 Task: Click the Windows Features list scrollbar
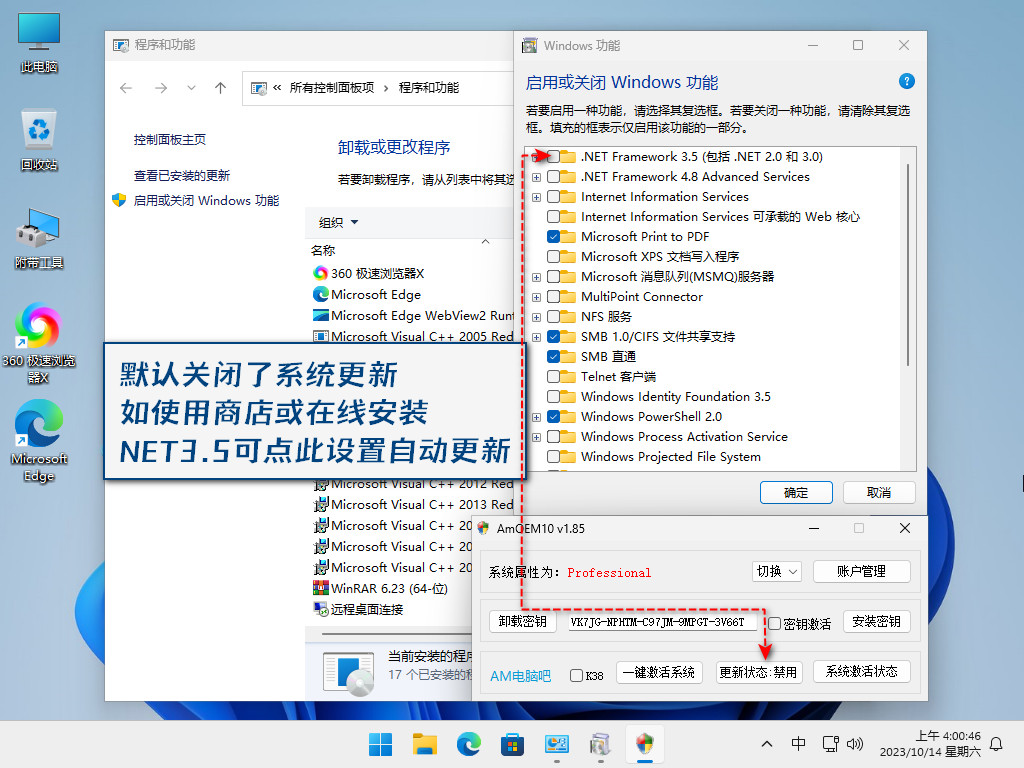pos(908,264)
